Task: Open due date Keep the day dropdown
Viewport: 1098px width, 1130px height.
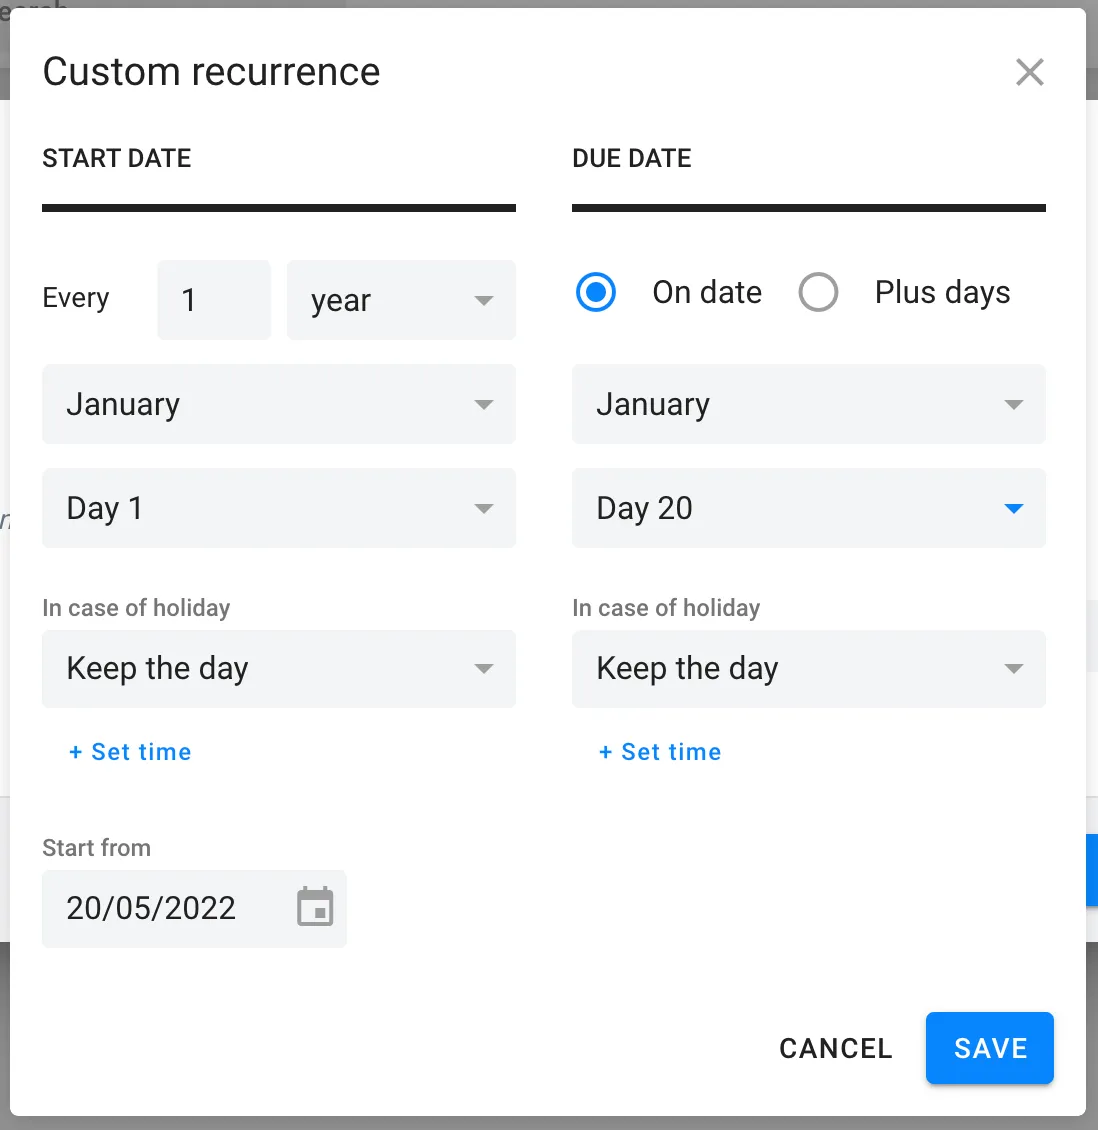Action: pyautogui.click(x=808, y=668)
